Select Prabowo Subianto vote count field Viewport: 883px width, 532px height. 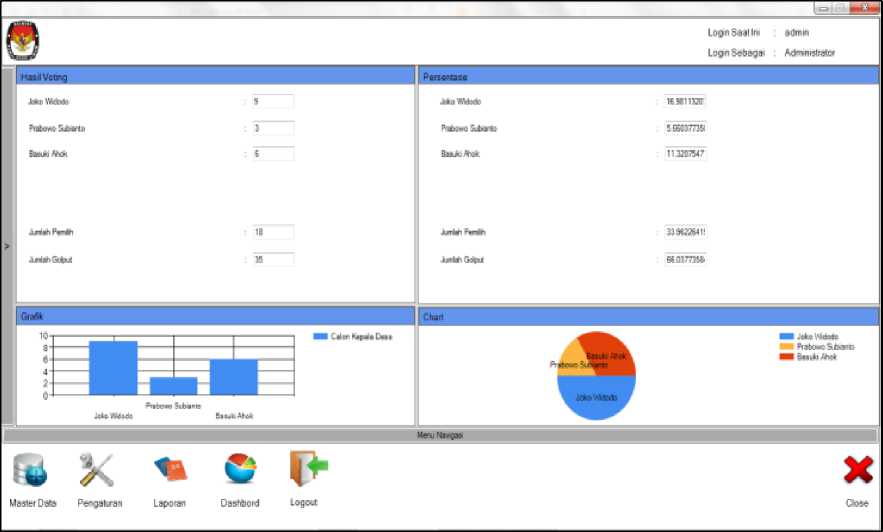point(272,128)
